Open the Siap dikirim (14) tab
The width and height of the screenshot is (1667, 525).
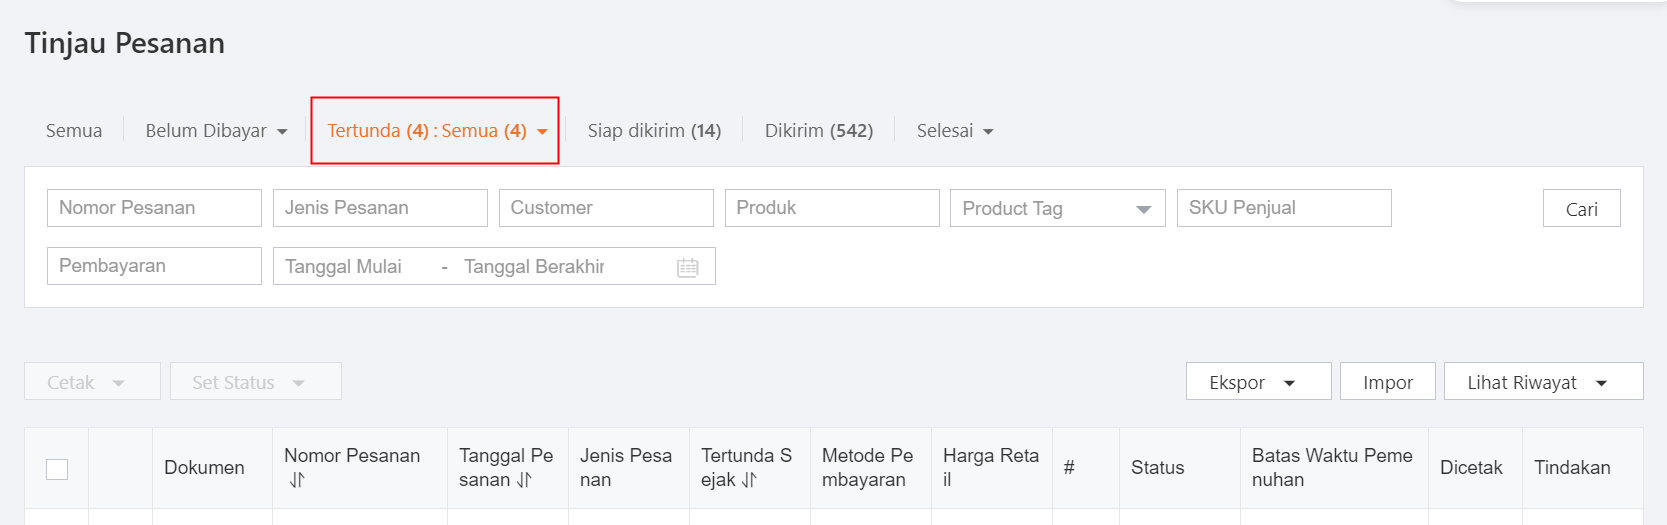click(654, 131)
